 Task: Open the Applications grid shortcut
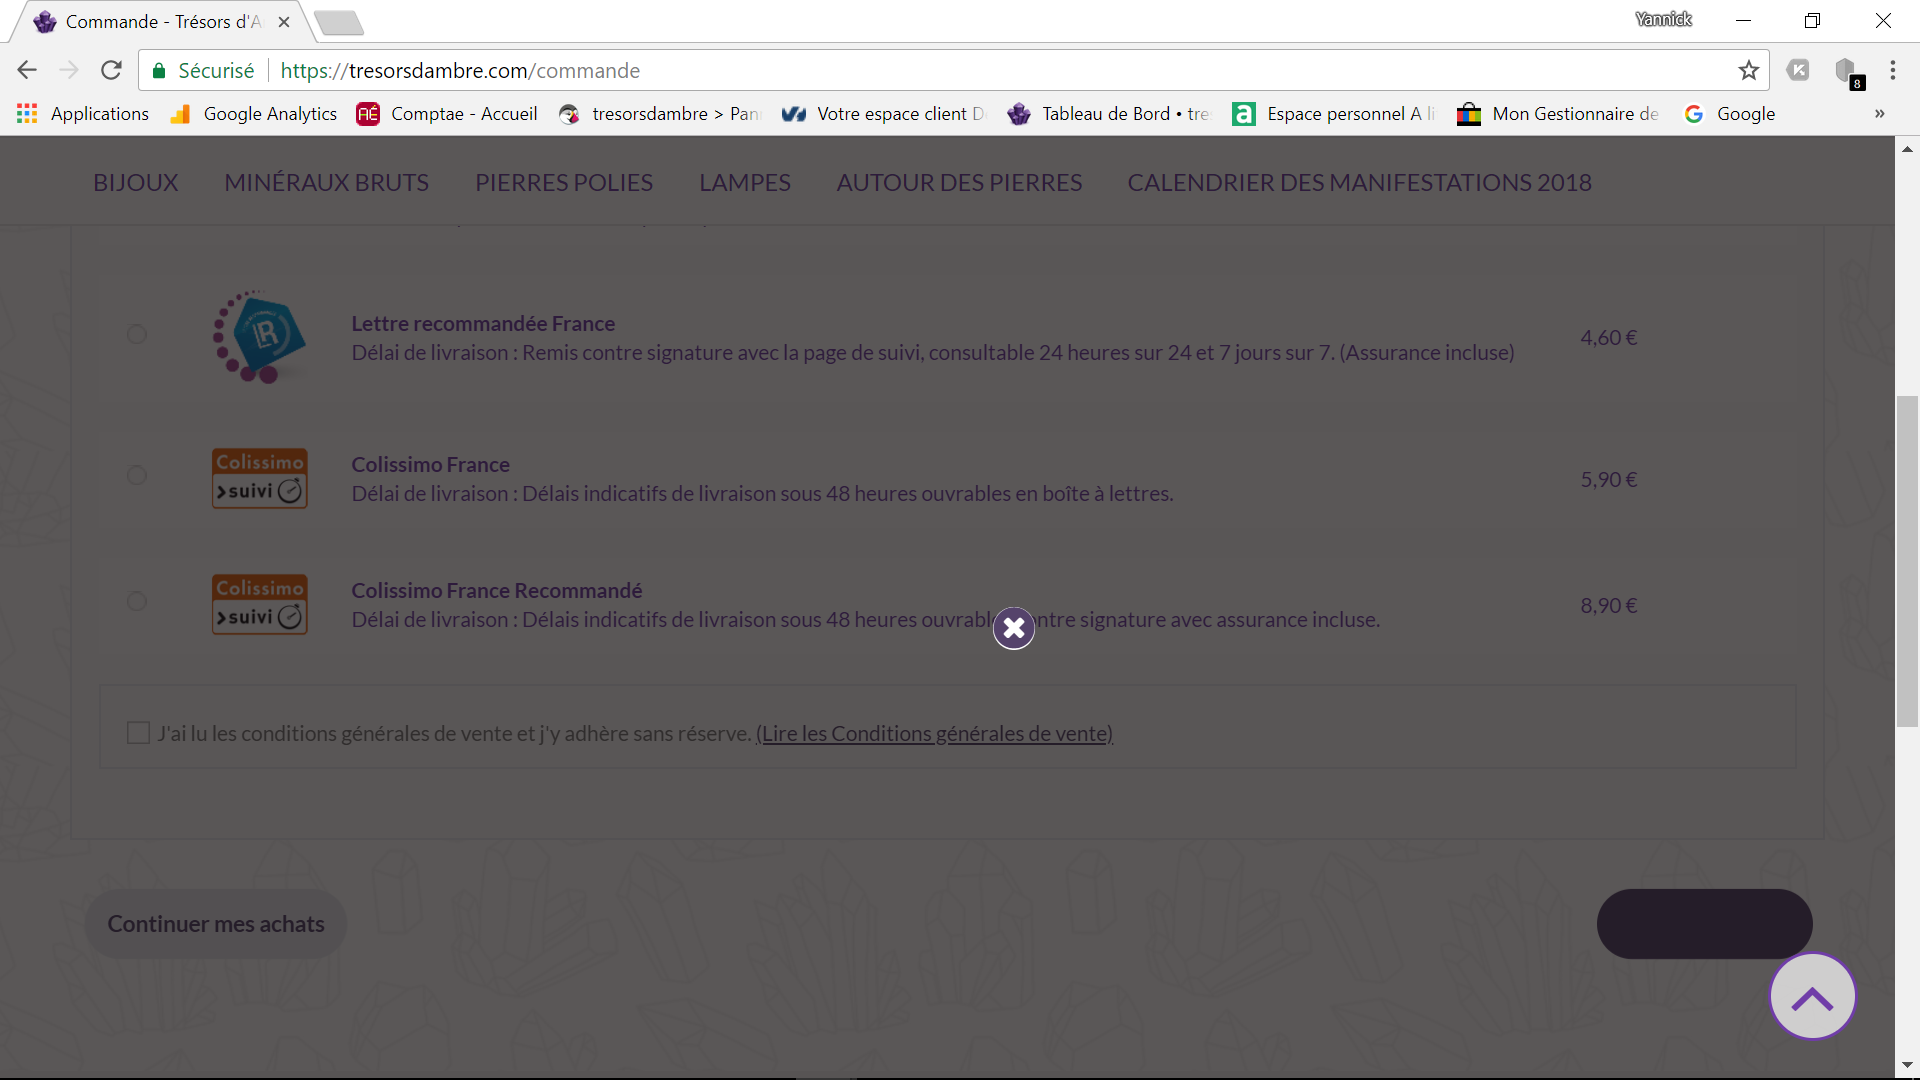coord(83,114)
